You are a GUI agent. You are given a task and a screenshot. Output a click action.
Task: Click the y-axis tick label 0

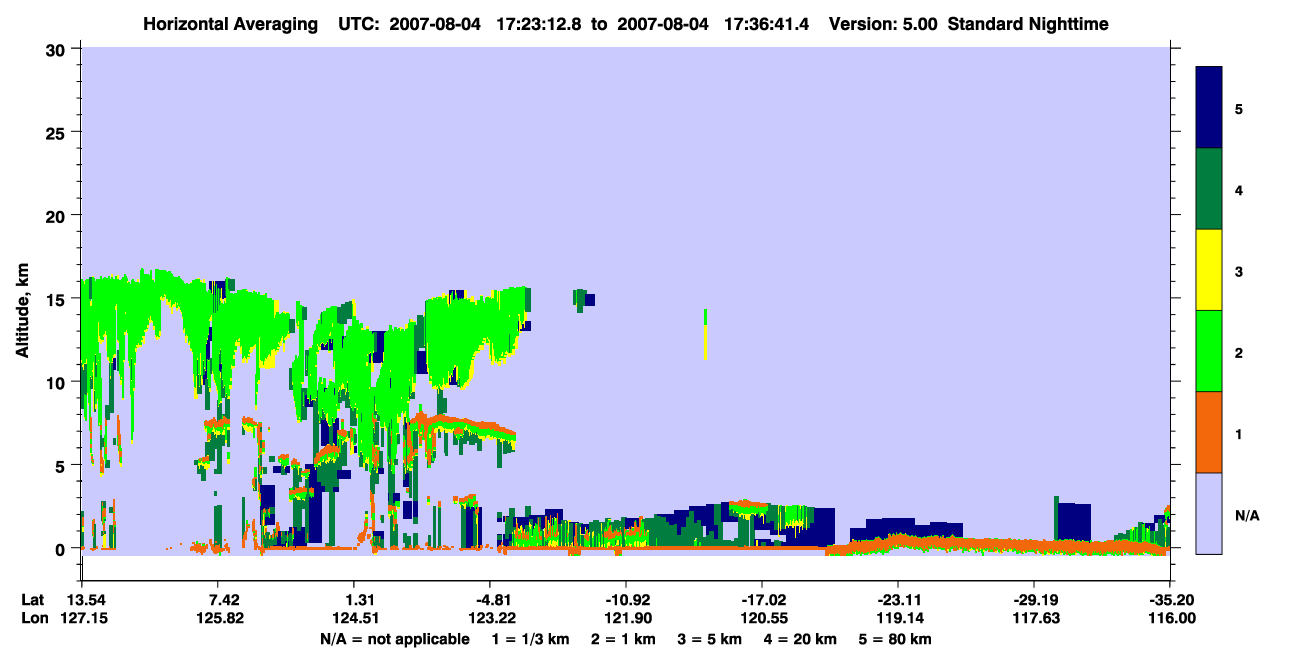pos(62,549)
